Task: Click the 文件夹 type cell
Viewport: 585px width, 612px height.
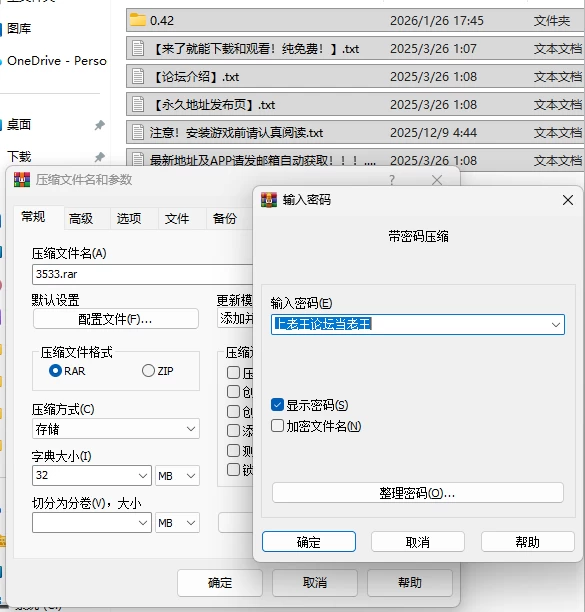Action: (x=552, y=20)
